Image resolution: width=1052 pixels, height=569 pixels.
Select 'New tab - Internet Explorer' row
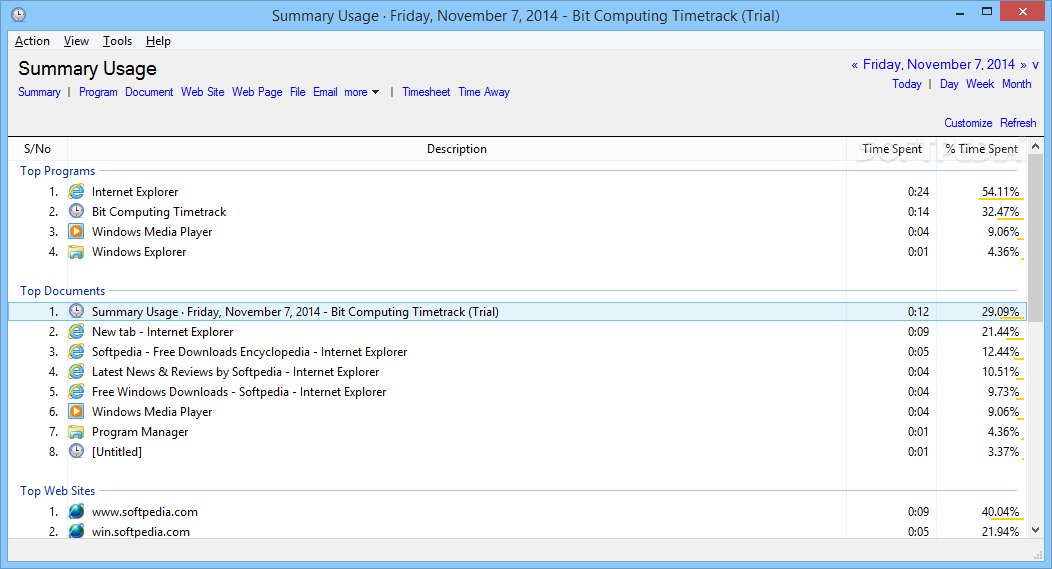click(517, 331)
